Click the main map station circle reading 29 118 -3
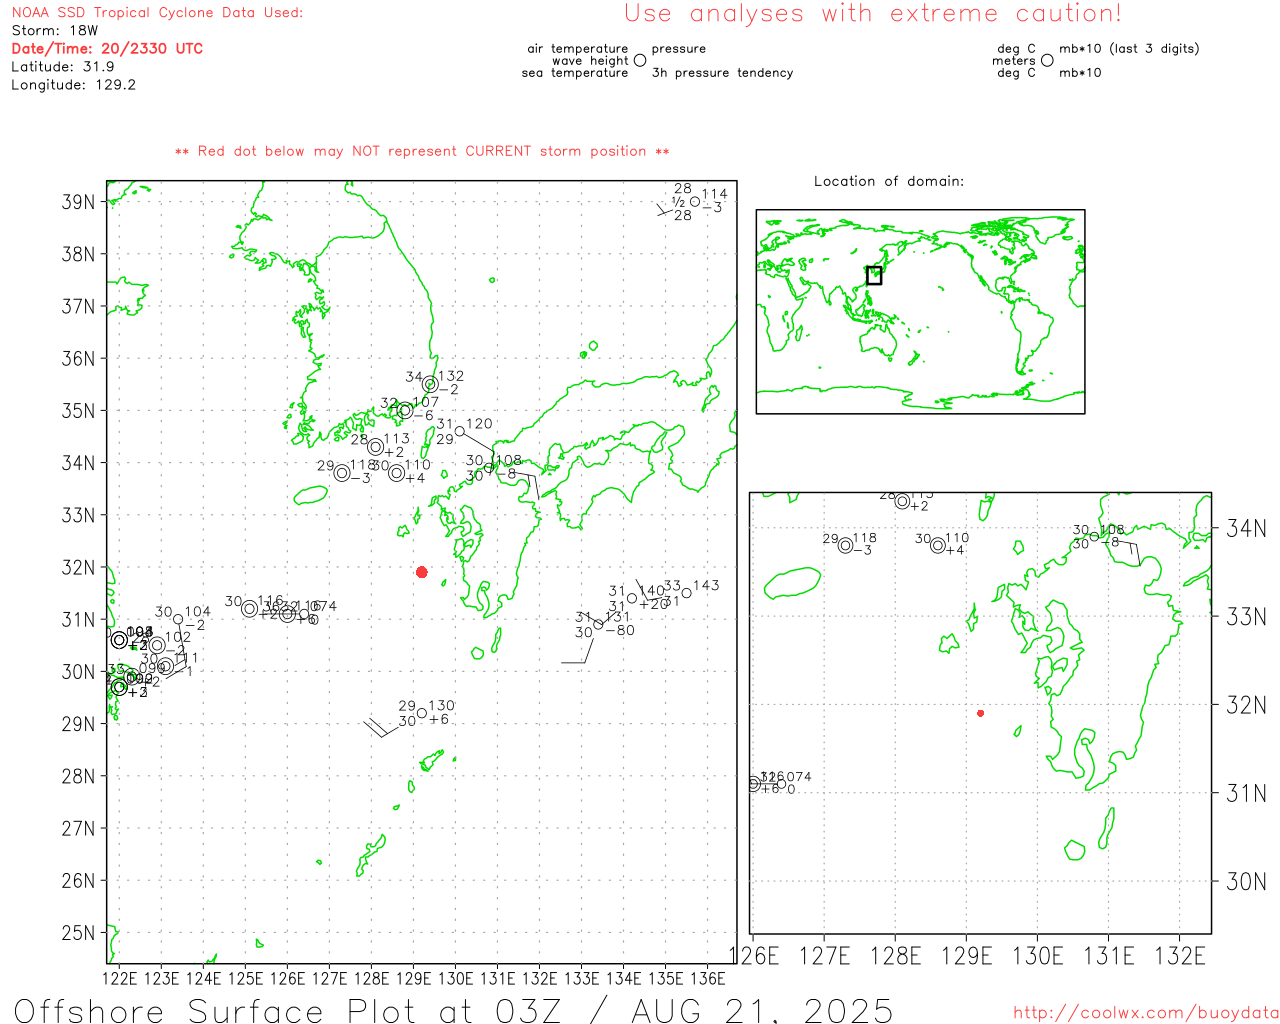Screen dimensions: 1280x1024 [x=342, y=473]
